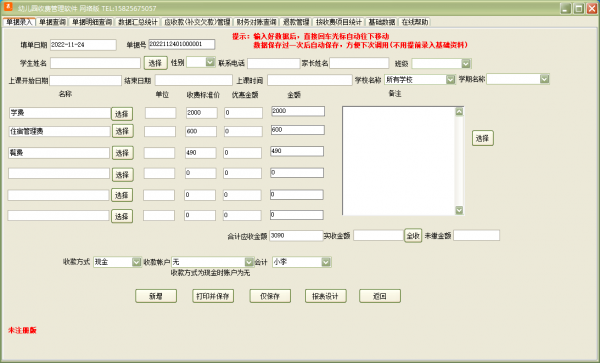Viewport: 600px width, 363px height.
Task: Click the 实收金额 input field
Action: (378, 236)
